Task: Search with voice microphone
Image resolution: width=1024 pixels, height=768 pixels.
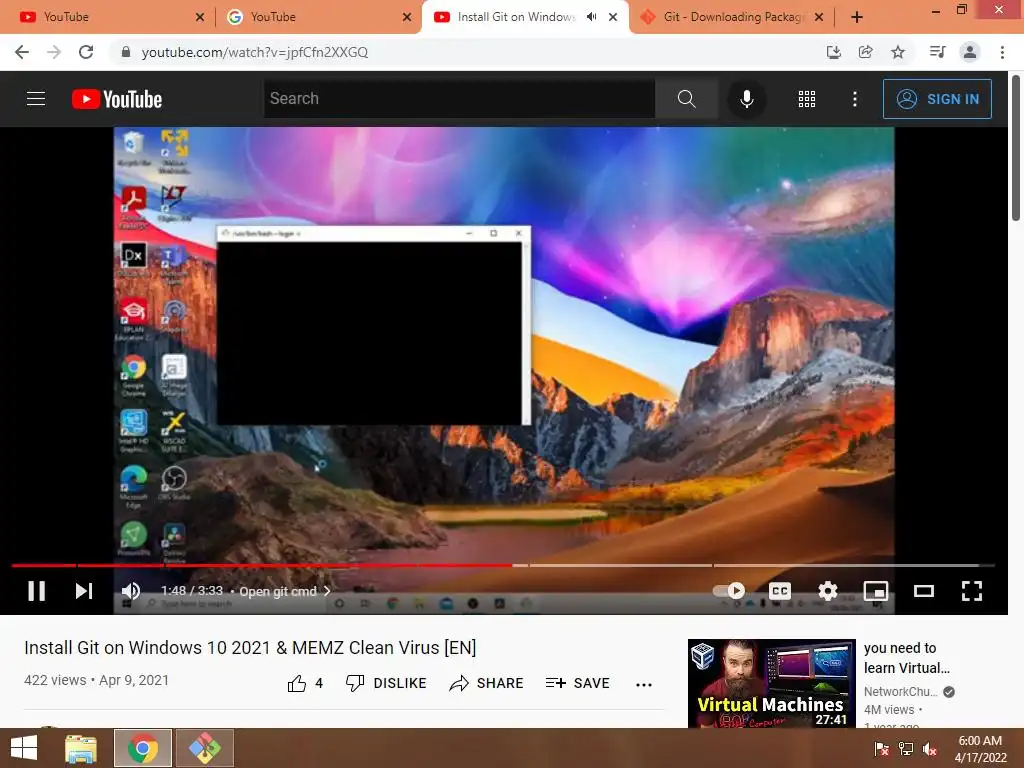Action: click(x=746, y=99)
